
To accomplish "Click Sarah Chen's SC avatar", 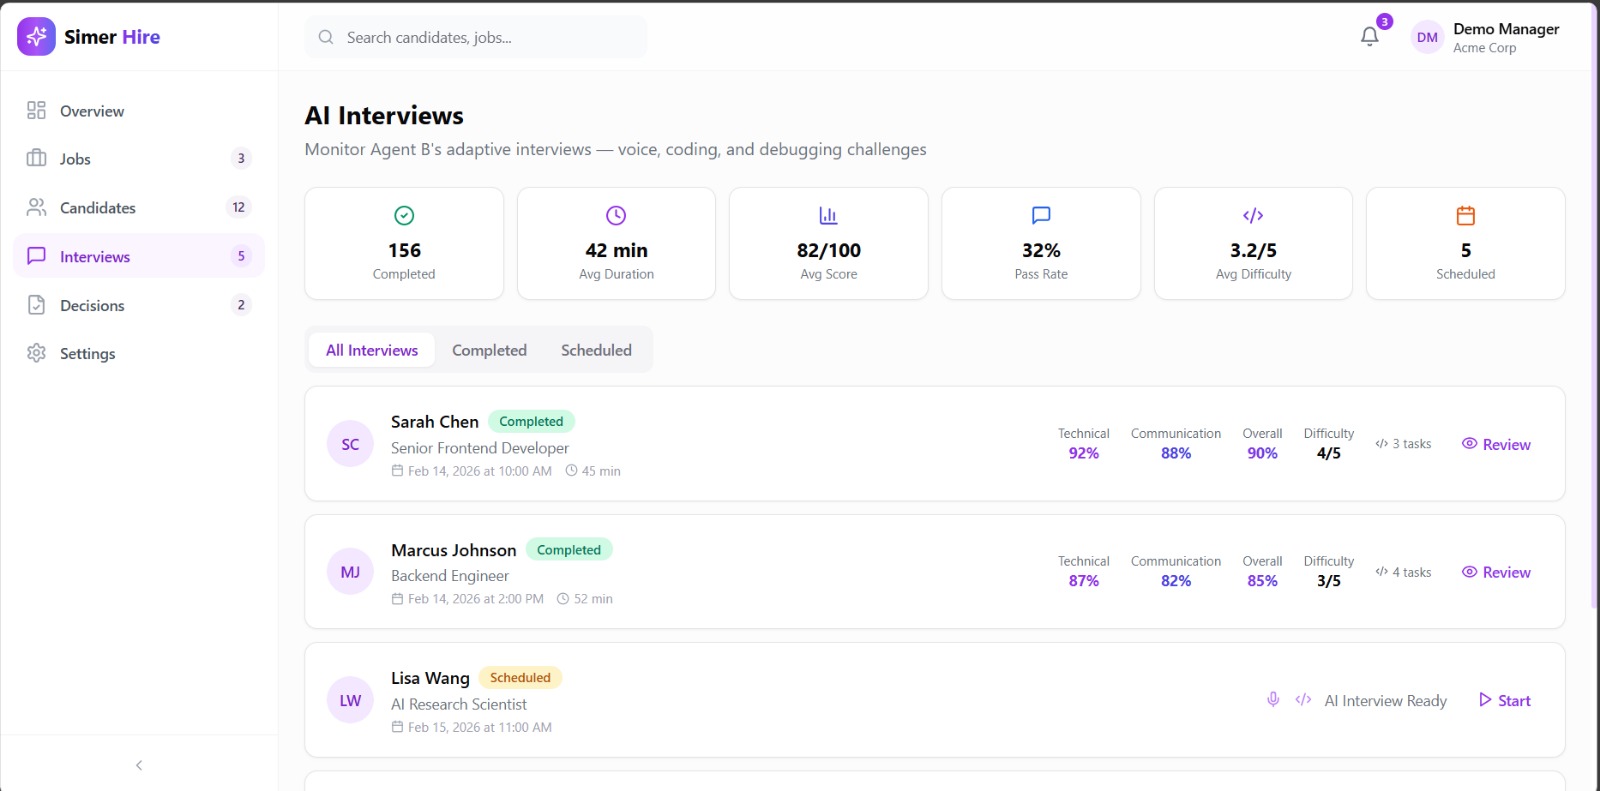I will click(x=350, y=444).
